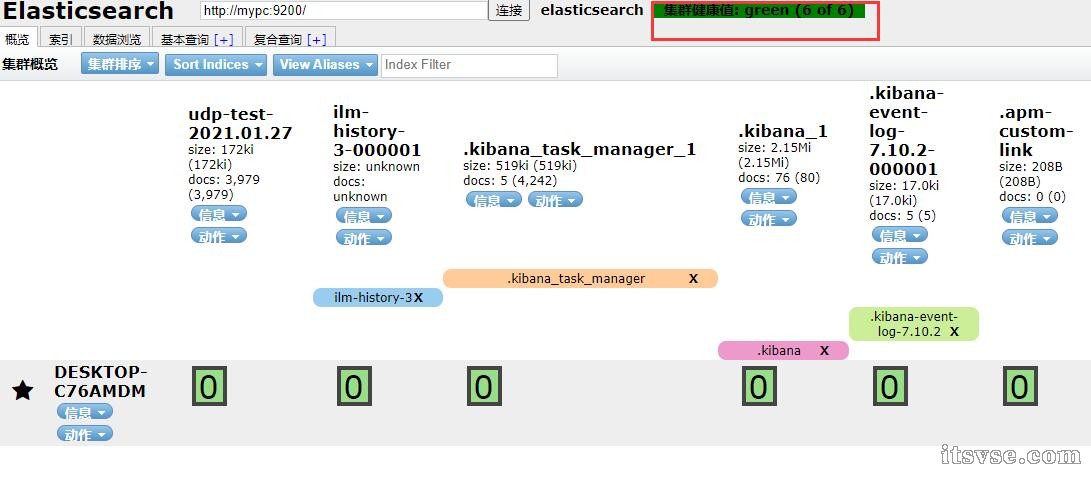Open the View Aliases dropdown
This screenshot has height=484, width=1091.
click(x=325, y=64)
